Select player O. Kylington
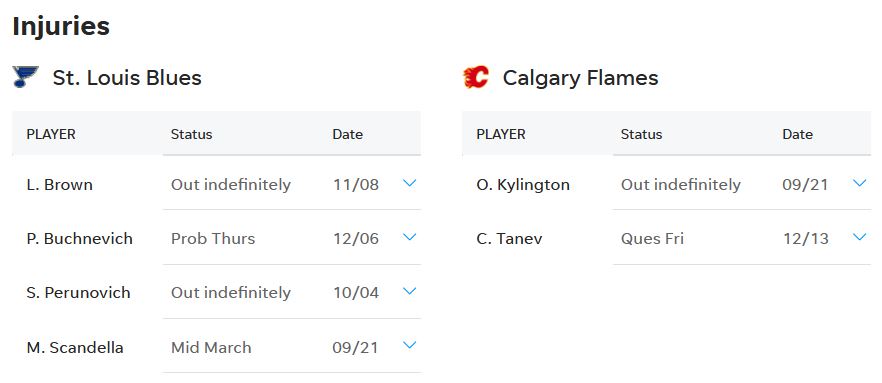The height and width of the screenshot is (383, 882). pyautogui.click(x=523, y=184)
